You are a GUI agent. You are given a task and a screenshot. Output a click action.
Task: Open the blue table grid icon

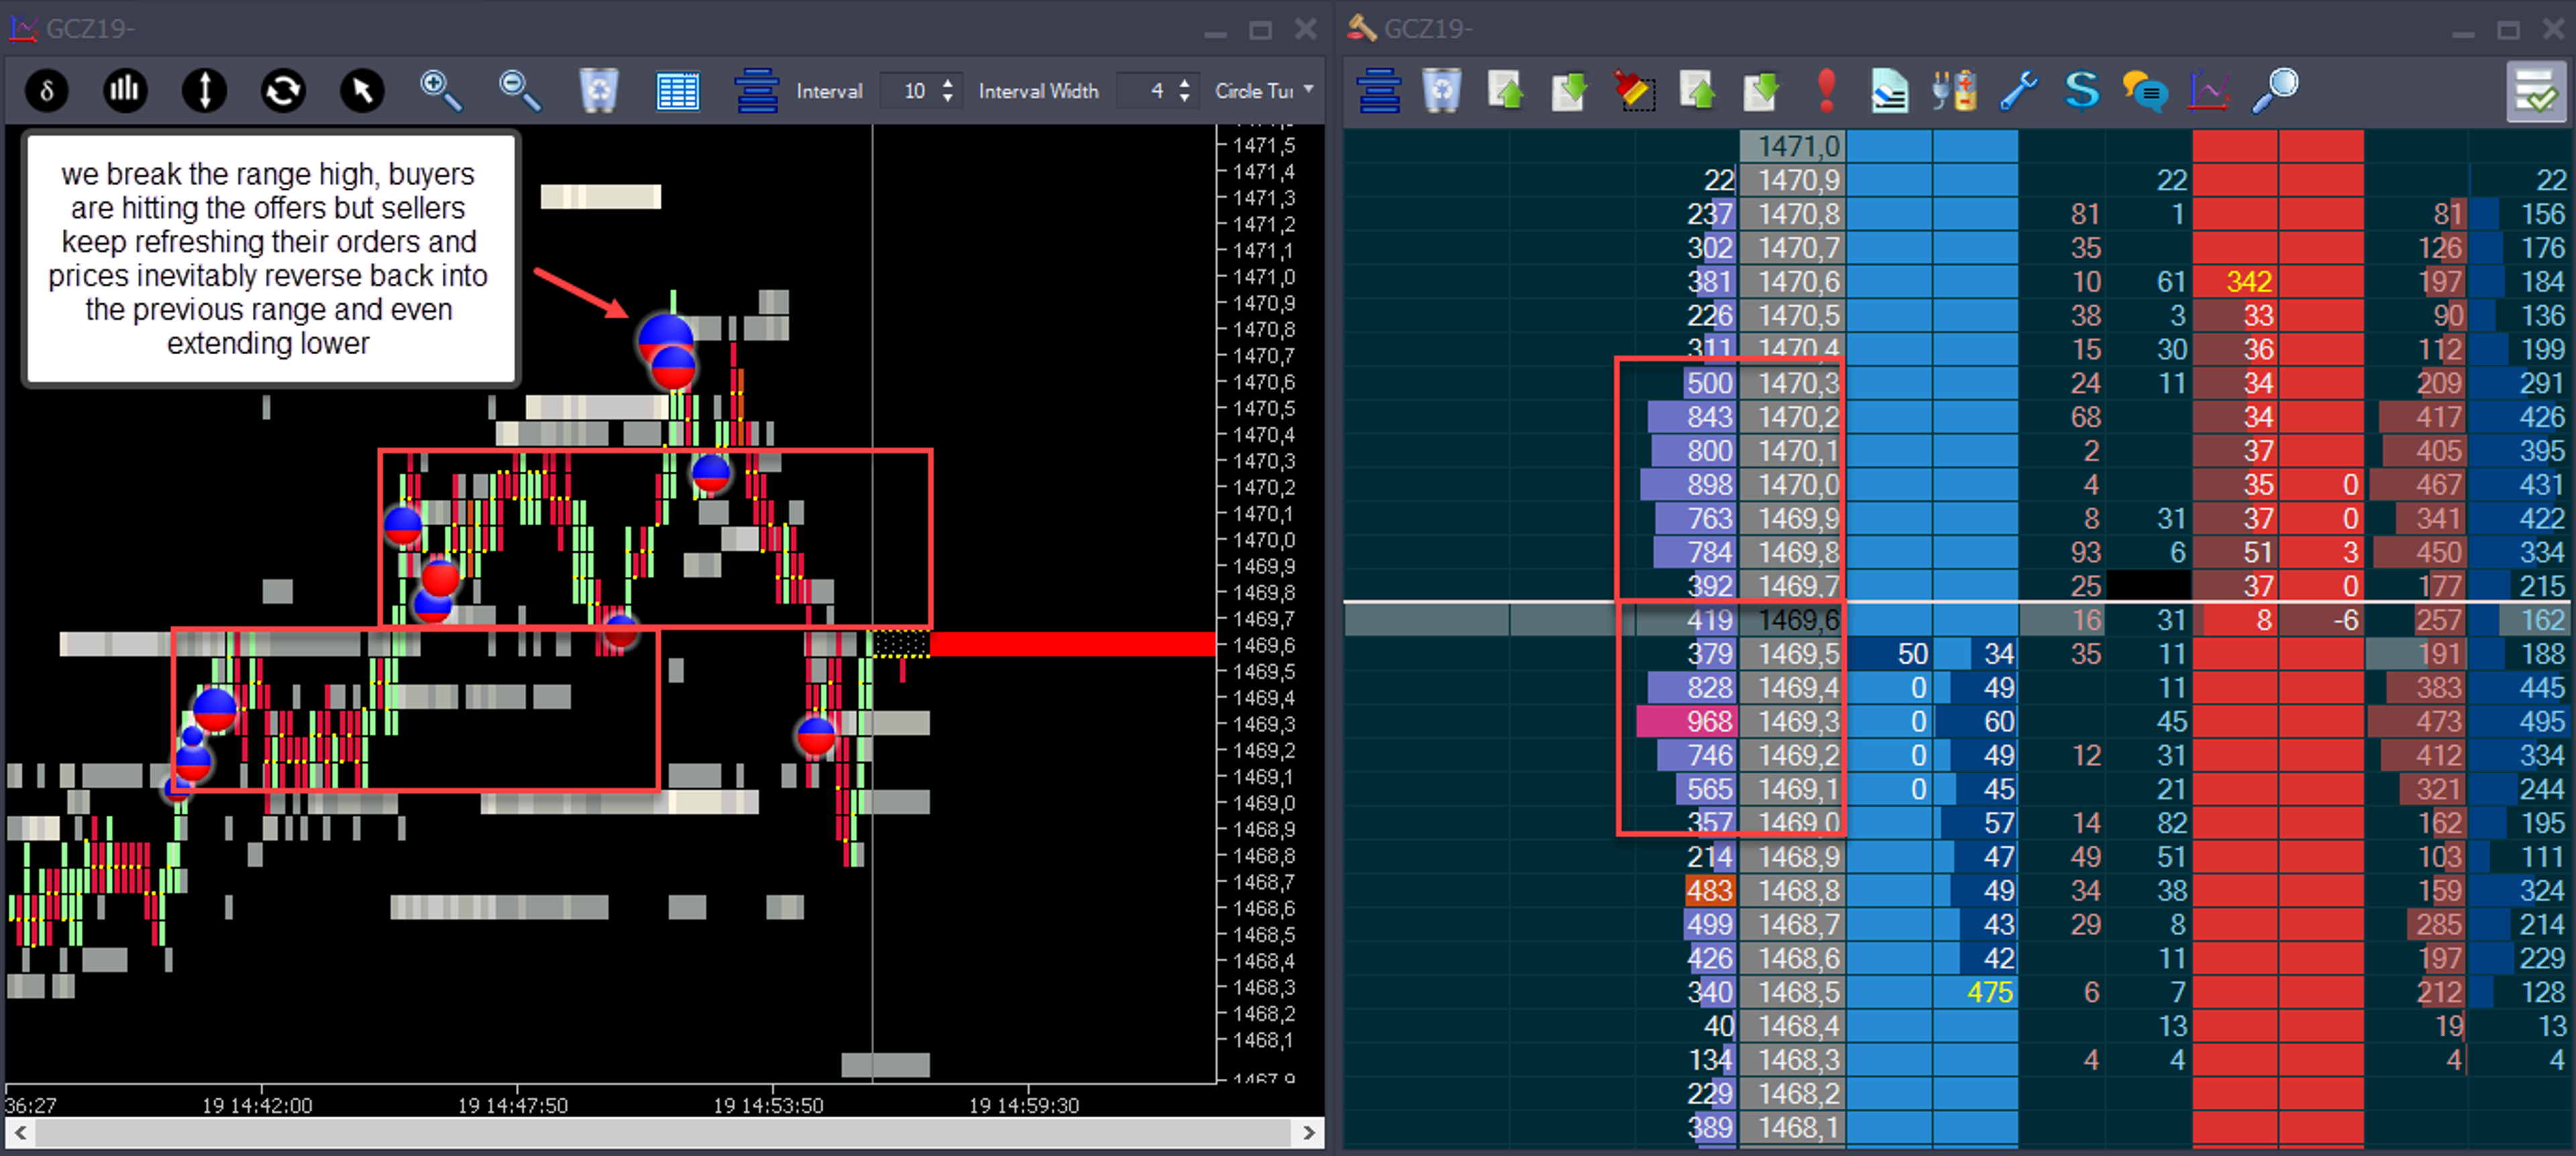tap(677, 91)
